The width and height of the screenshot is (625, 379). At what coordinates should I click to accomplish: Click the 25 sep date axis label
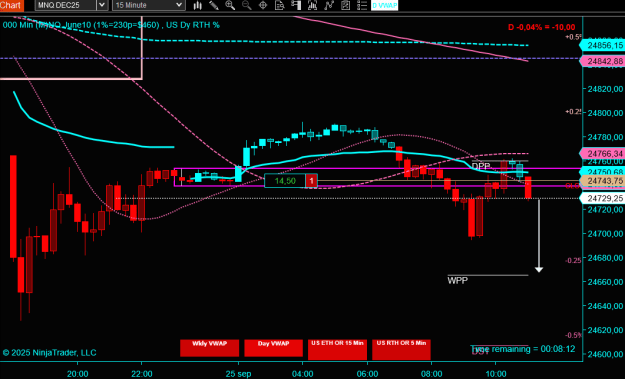(238, 374)
